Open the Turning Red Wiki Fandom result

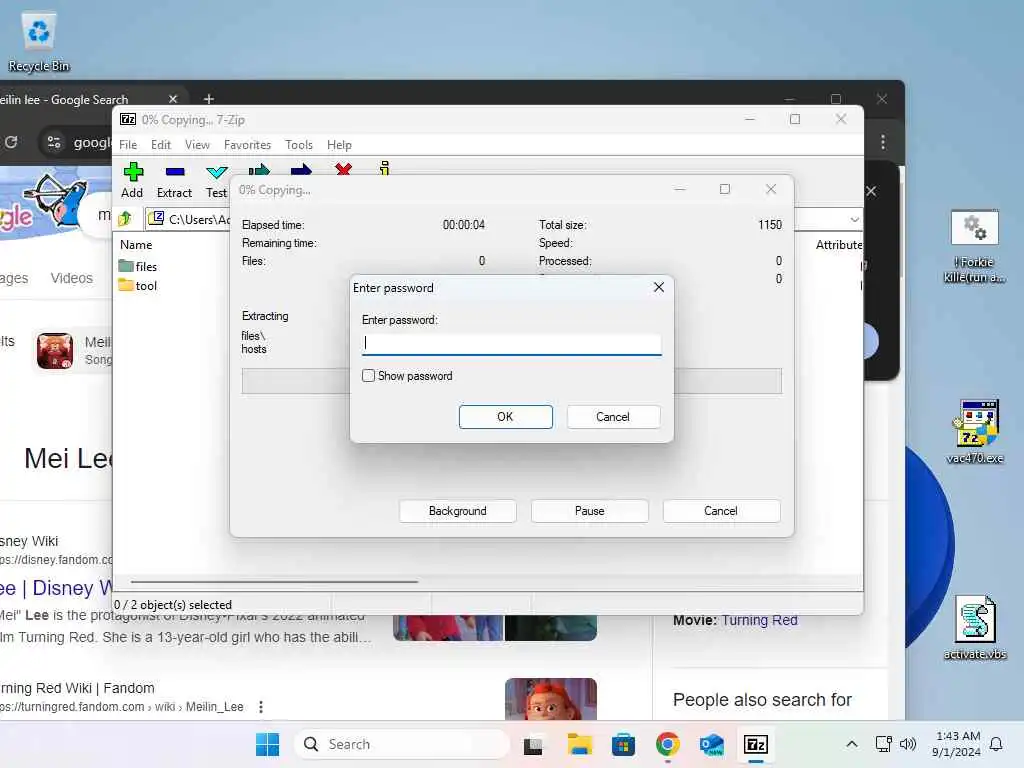pyautogui.click(x=77, y=688)
